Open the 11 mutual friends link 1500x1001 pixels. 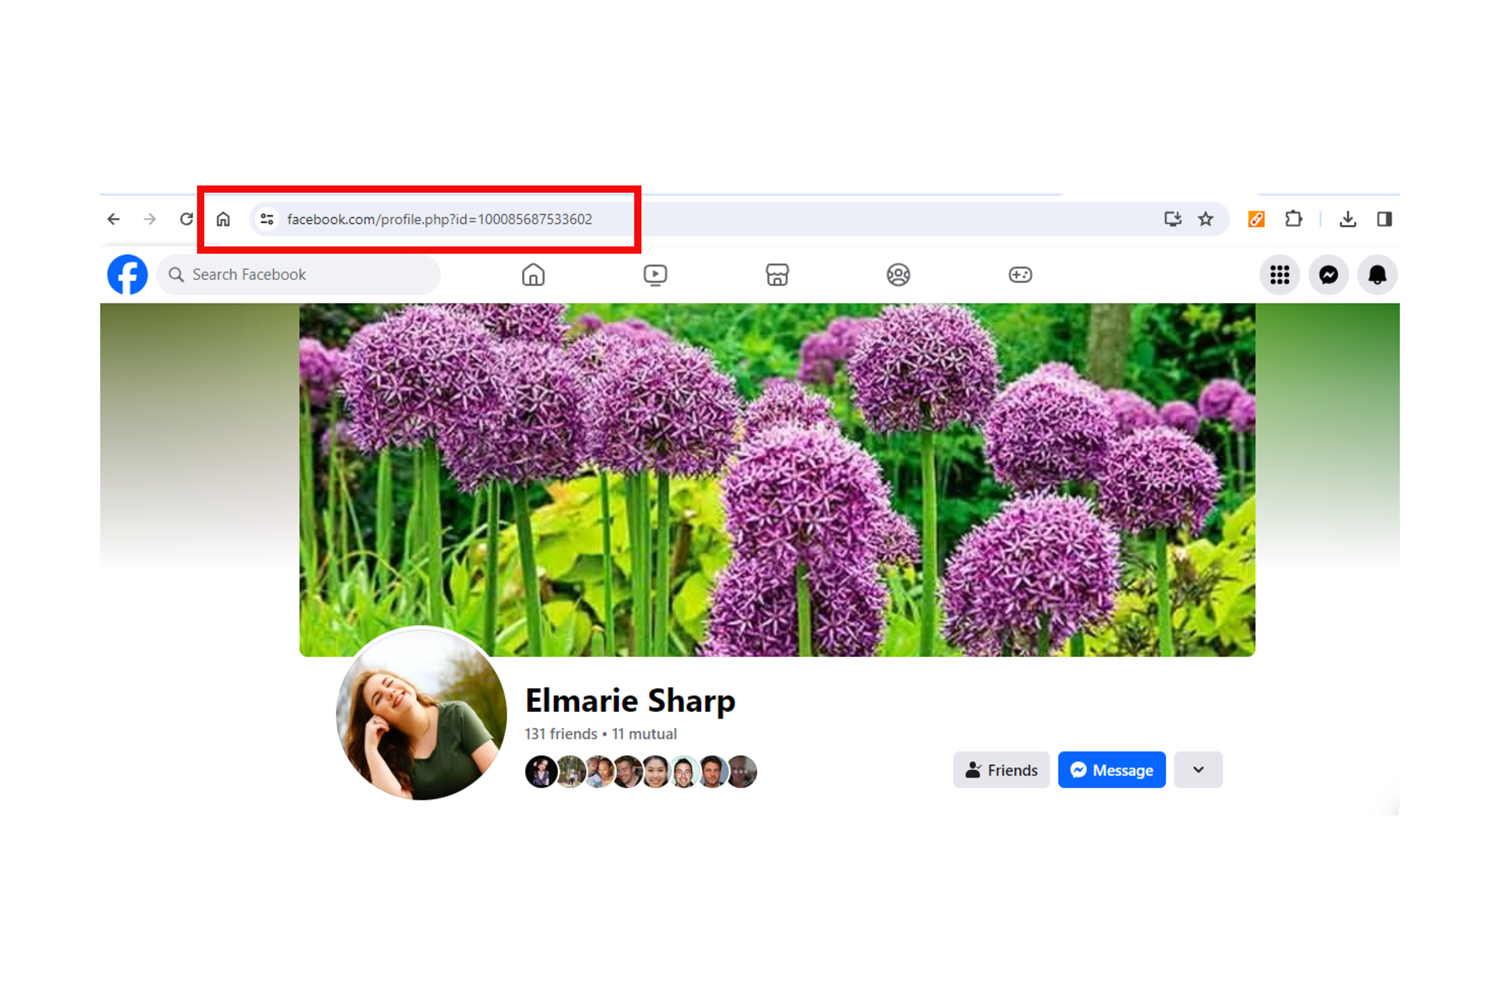point(645,733)
